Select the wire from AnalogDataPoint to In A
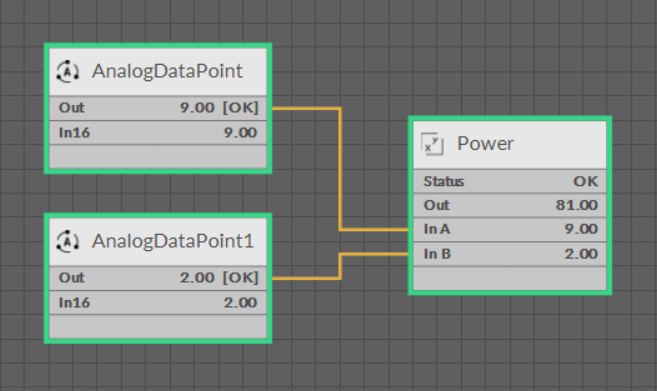 (x=340, y=168)
